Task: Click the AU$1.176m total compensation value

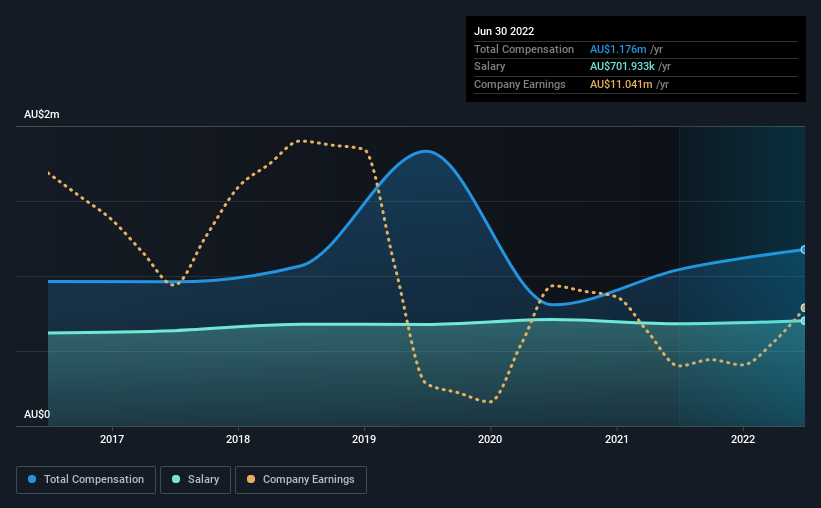Action: (618, 49)
